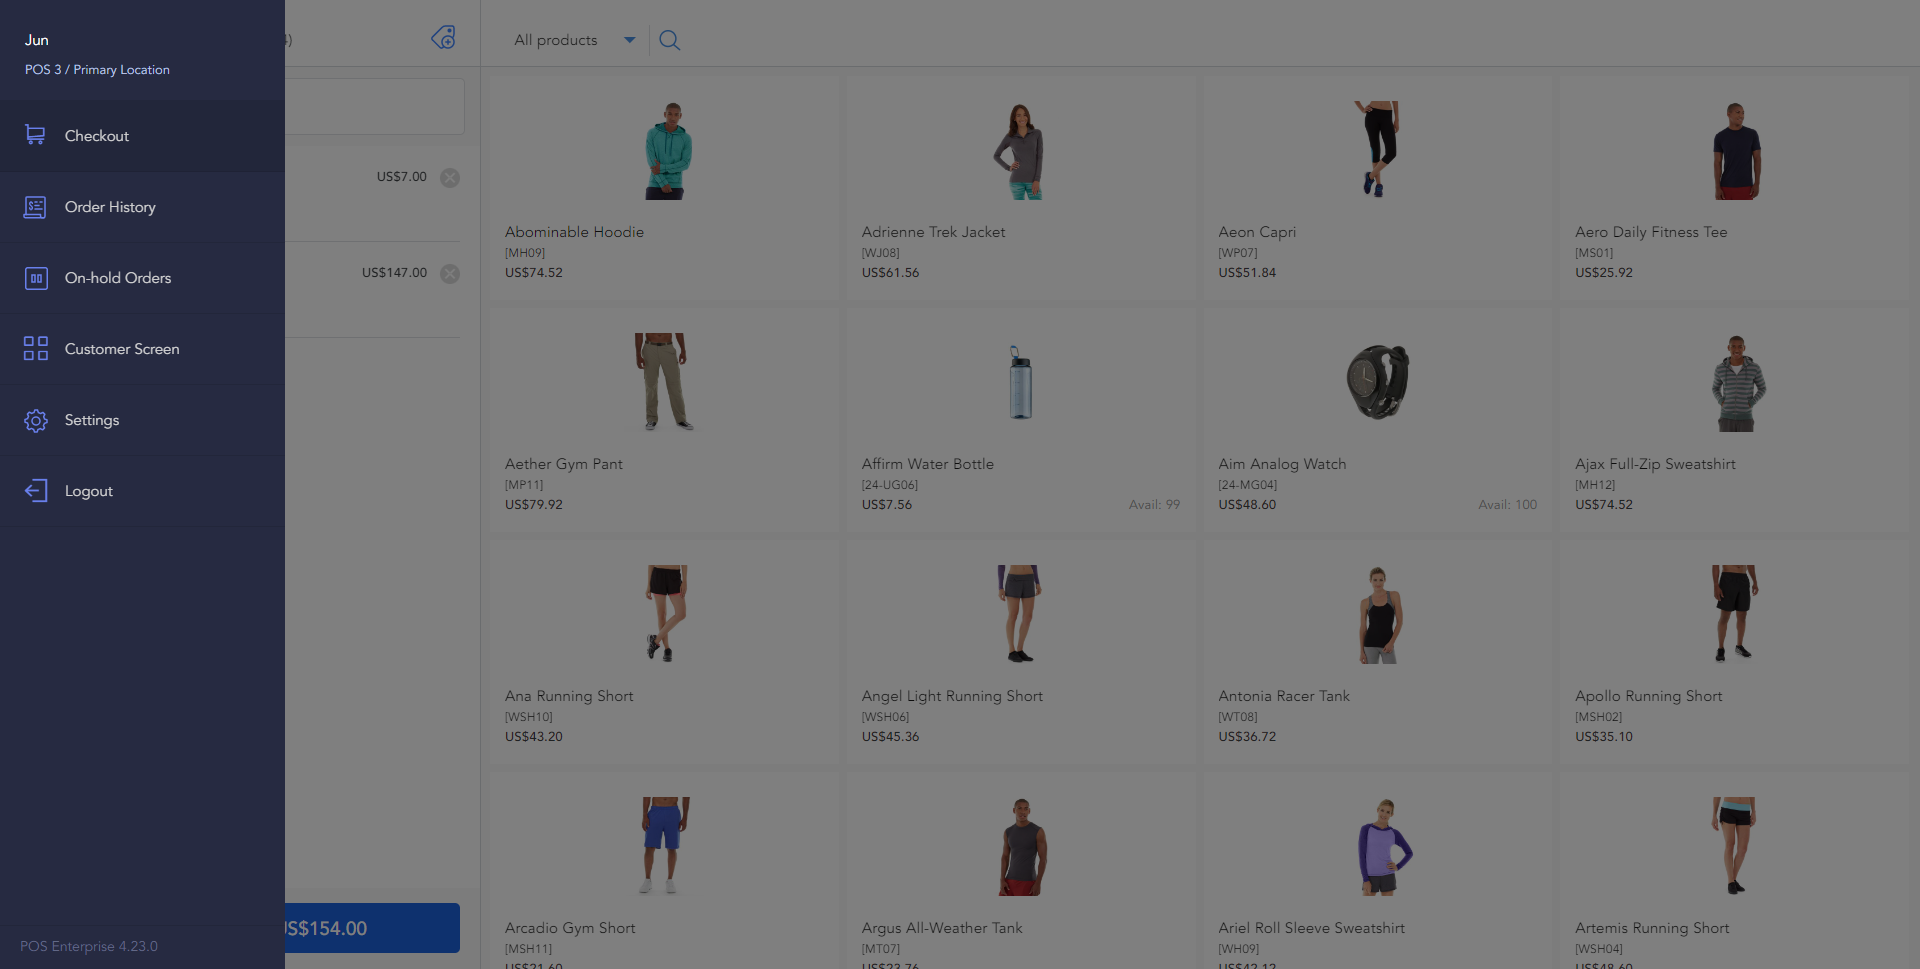Select the Aeon Capri product image
The image size is (1920, 969).
pyautogui.click(x=1377, y=148)
